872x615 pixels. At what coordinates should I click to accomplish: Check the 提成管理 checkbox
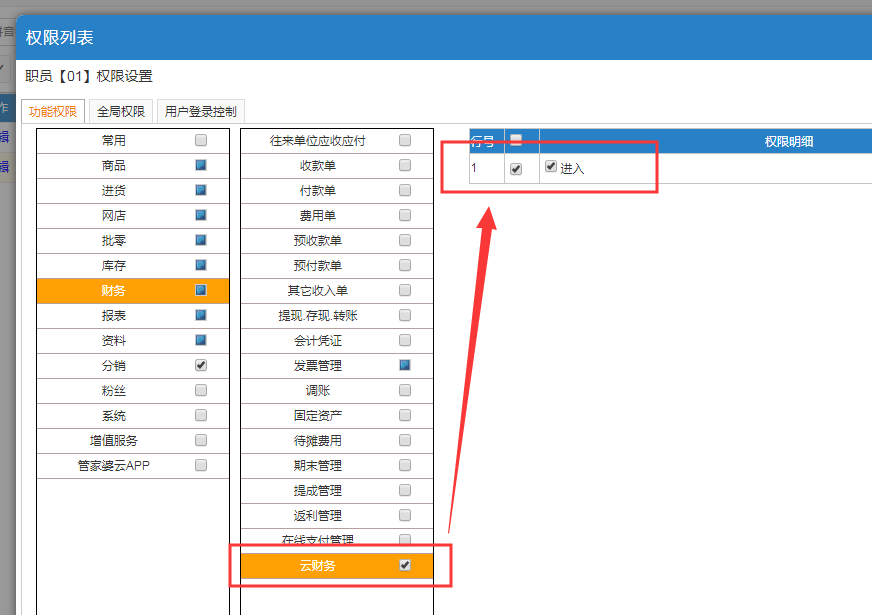pyautogui.click(x=405, y=490)
